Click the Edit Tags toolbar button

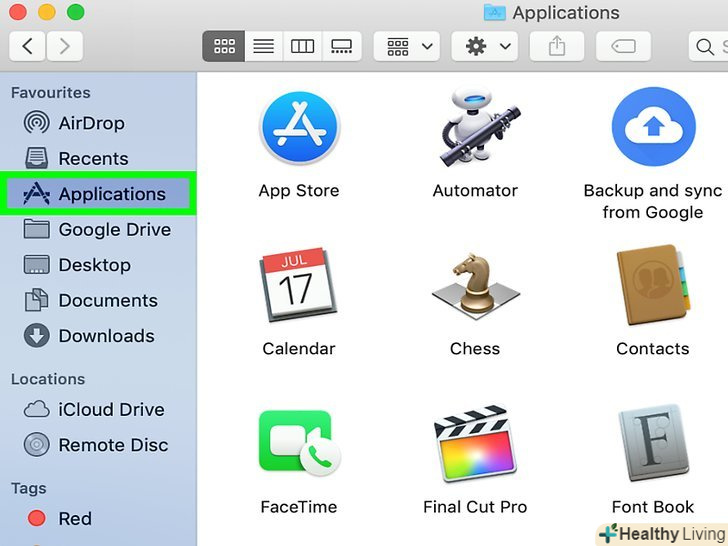(x=623, y=46)
